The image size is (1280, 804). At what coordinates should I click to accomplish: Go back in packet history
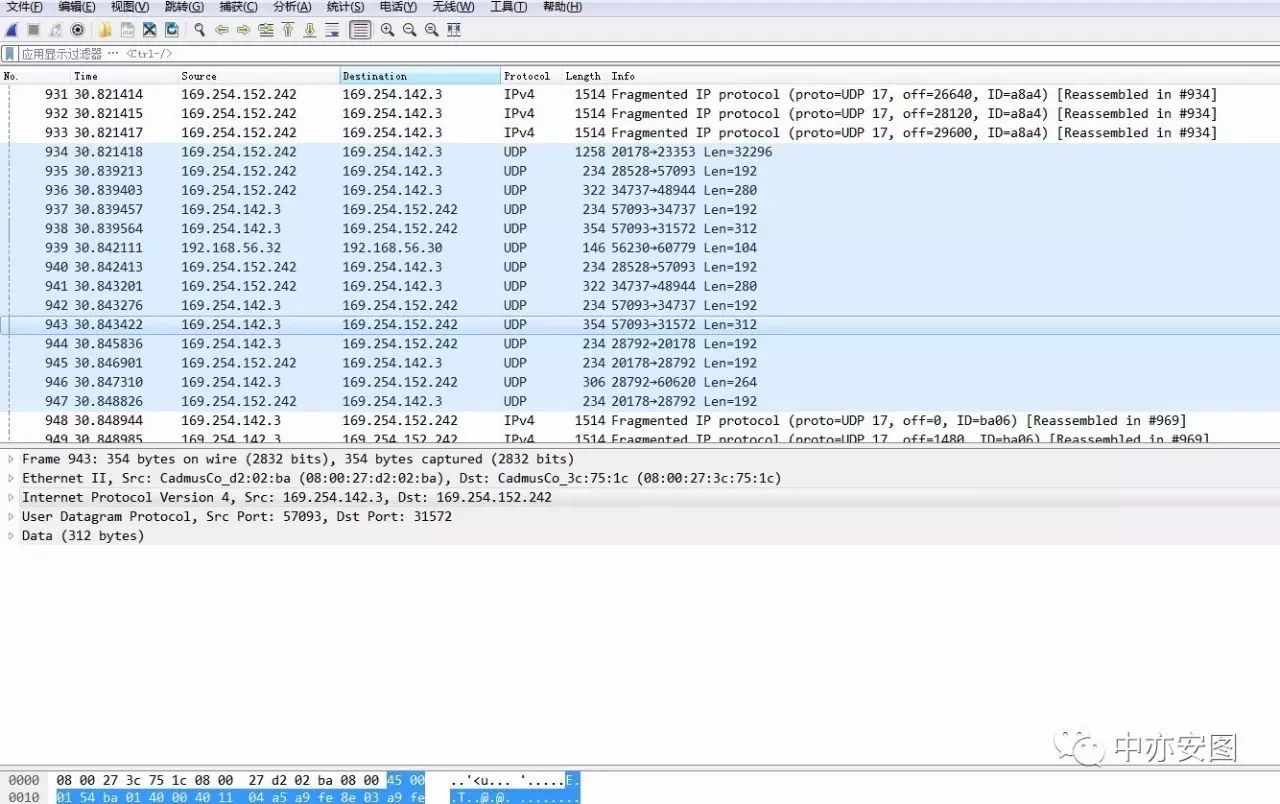pyautogui.click(x=221, y=30)
